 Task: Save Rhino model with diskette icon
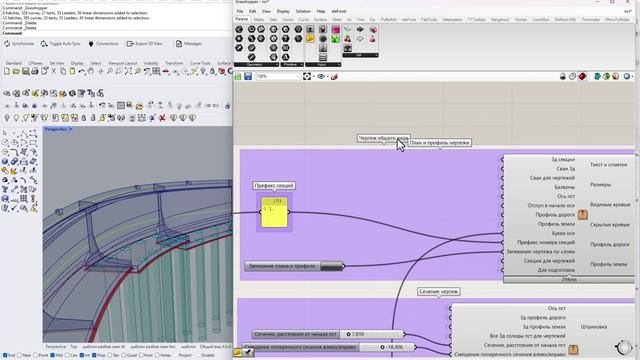pyautogui.click(x=25, y=71)
